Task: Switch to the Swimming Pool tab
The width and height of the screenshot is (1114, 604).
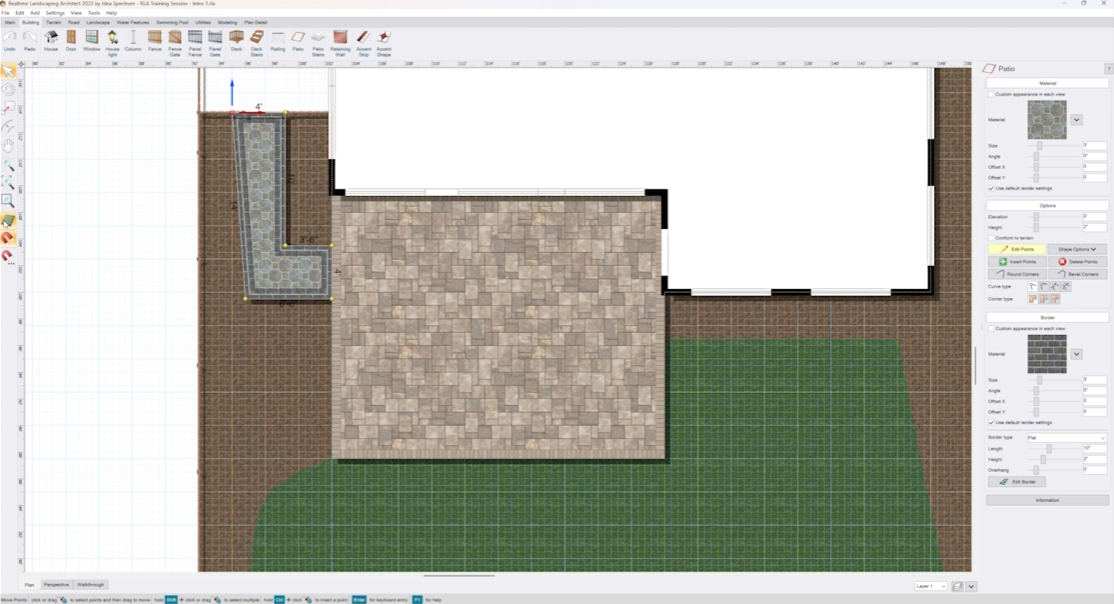Action: pos(172,22)
